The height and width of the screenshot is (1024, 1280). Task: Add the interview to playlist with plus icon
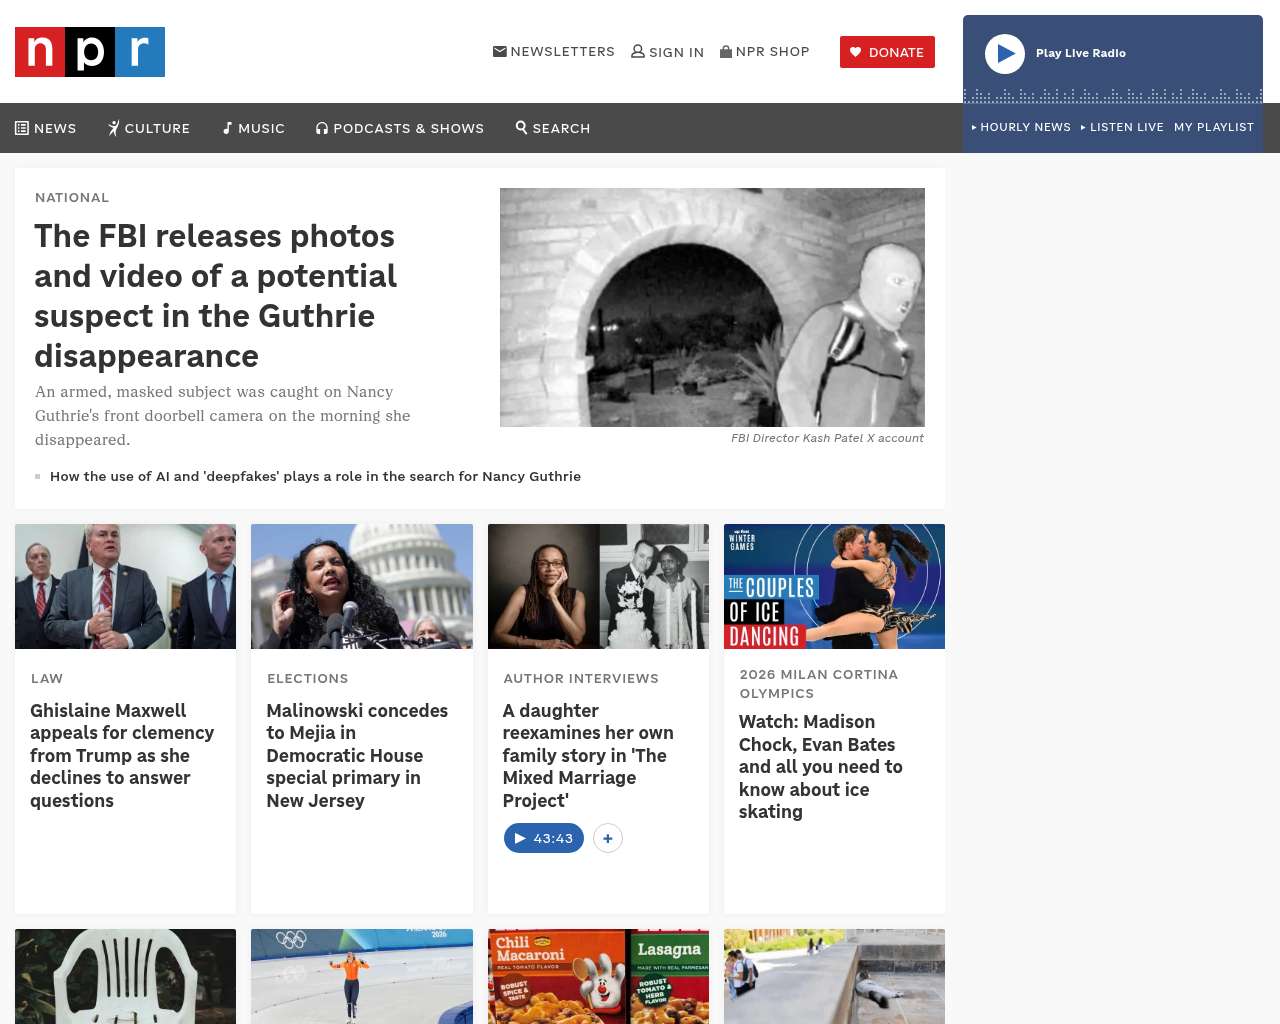608,838
